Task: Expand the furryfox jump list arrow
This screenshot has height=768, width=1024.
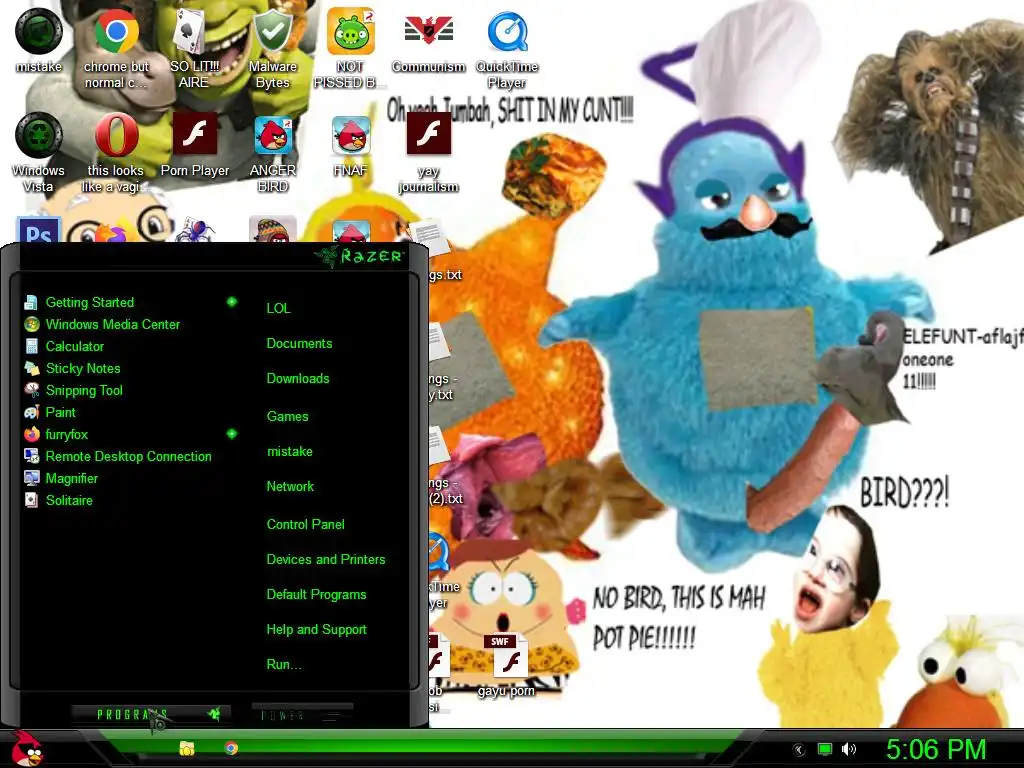Action: coord(231,434)
